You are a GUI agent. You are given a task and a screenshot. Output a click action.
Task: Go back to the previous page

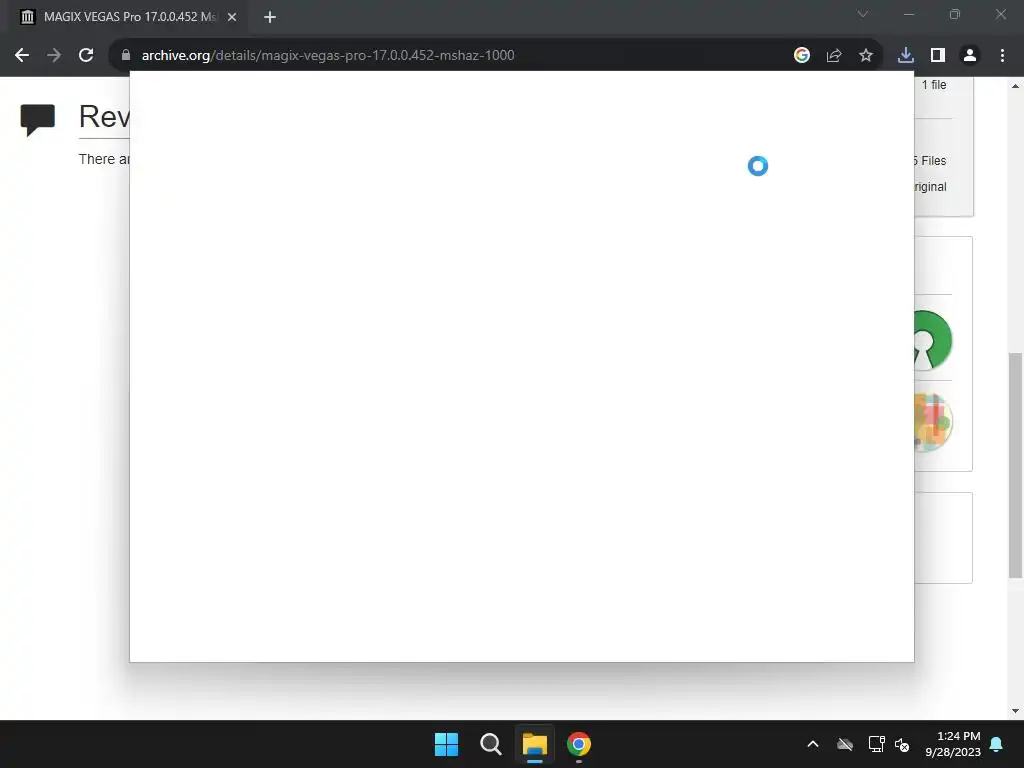22,56
